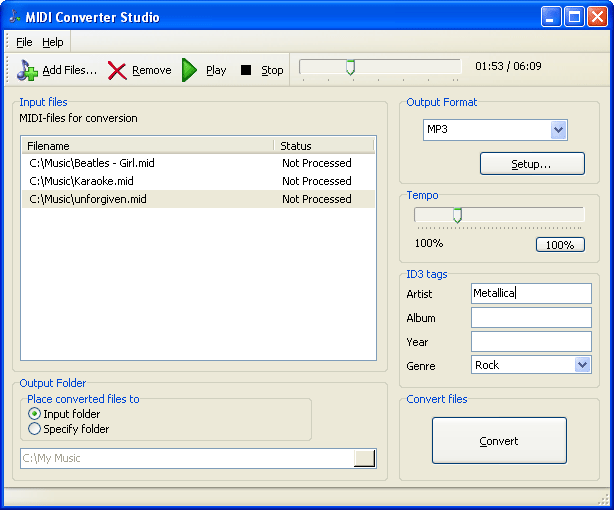Open the File menu
614x510 pixels.
[24, 42]
